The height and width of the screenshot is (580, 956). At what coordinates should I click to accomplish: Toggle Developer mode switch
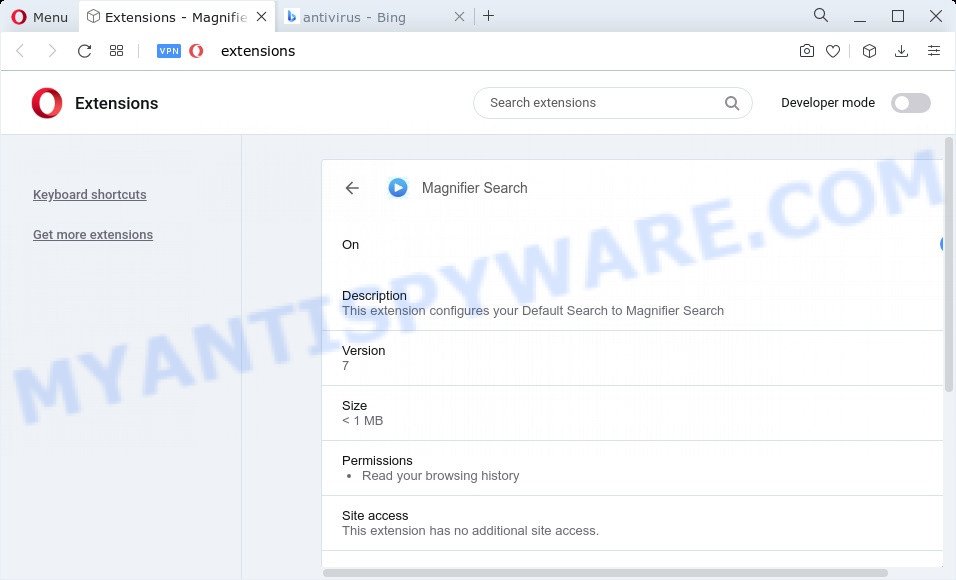point(910,103)
